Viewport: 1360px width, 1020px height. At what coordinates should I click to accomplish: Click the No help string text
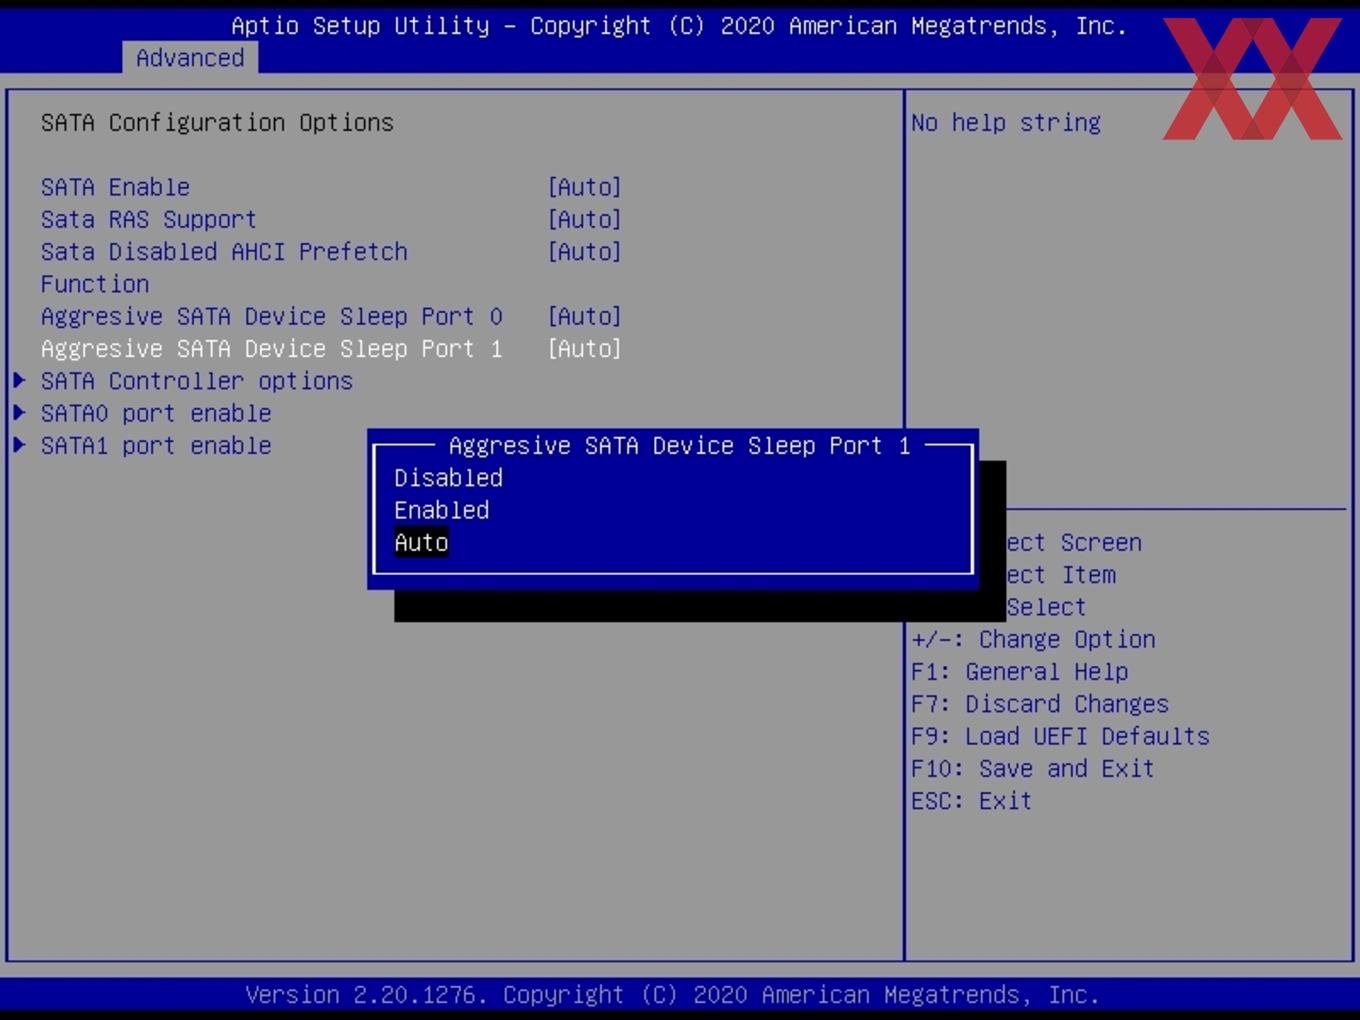(1006, 122)
